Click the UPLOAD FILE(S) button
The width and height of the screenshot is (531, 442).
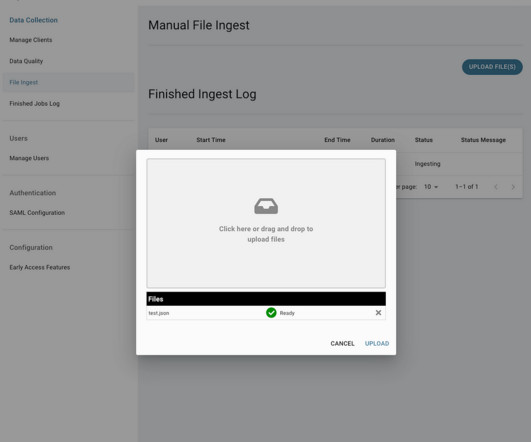pyautogui.click(x=492, y=67)
